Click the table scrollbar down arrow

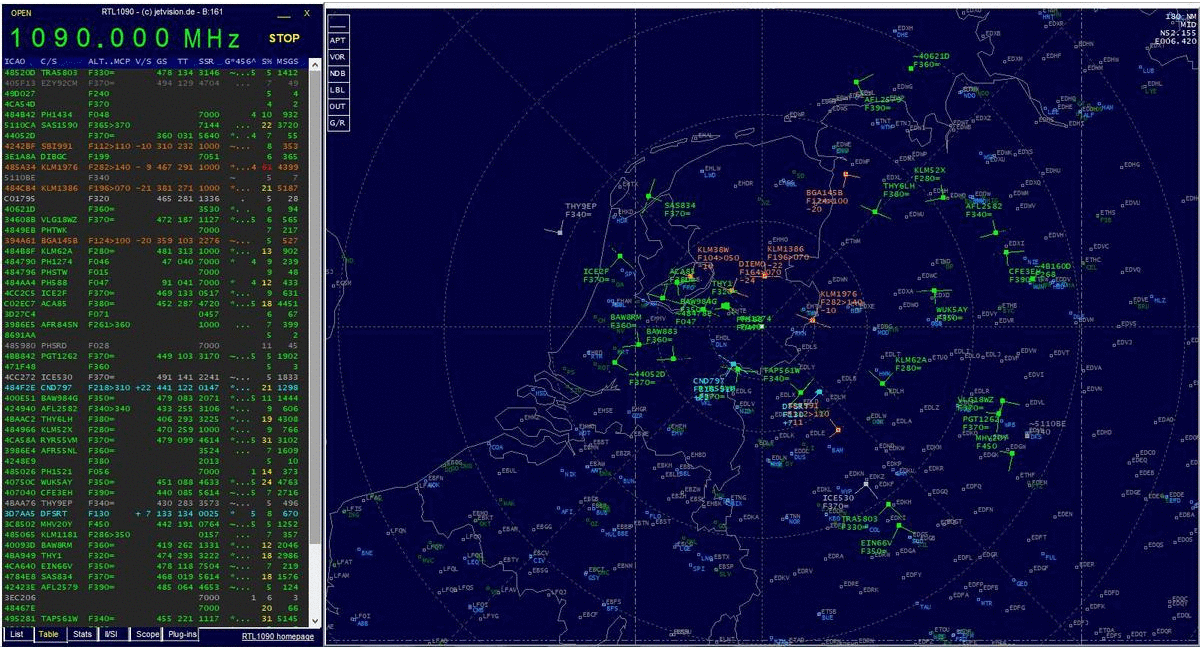(x=315, y=620)
